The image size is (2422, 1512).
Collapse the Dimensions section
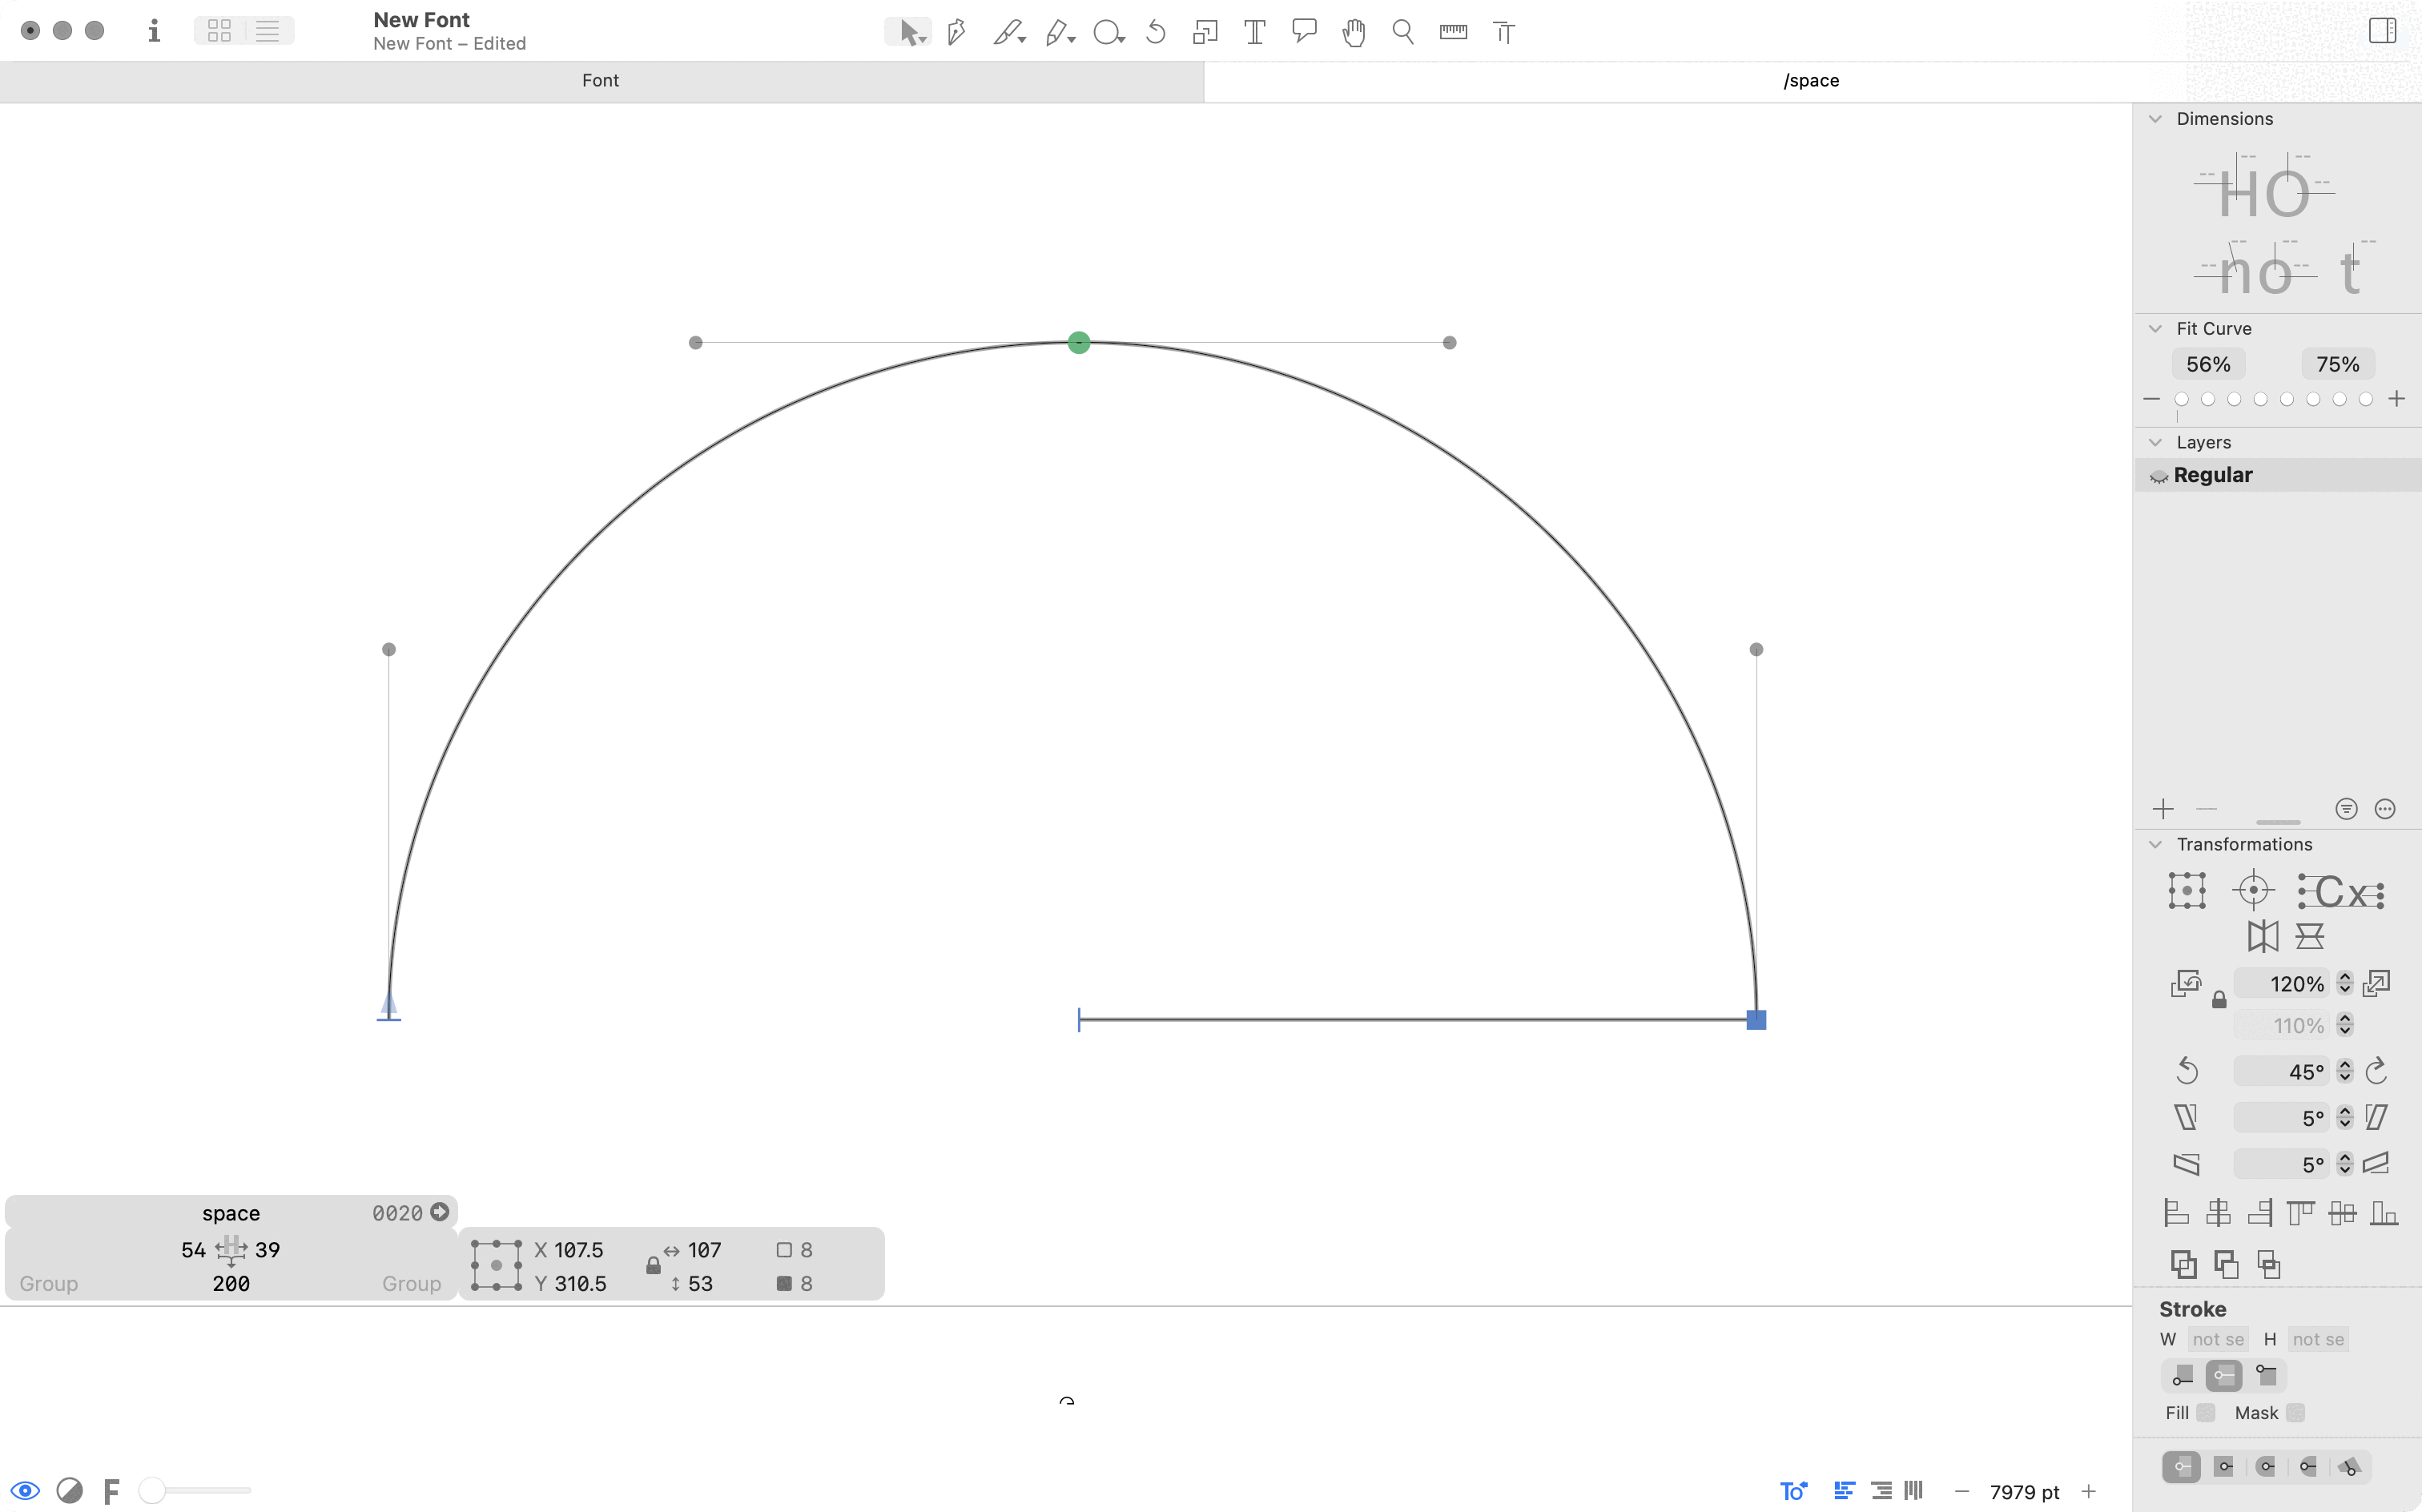(x=2156, y=119)
